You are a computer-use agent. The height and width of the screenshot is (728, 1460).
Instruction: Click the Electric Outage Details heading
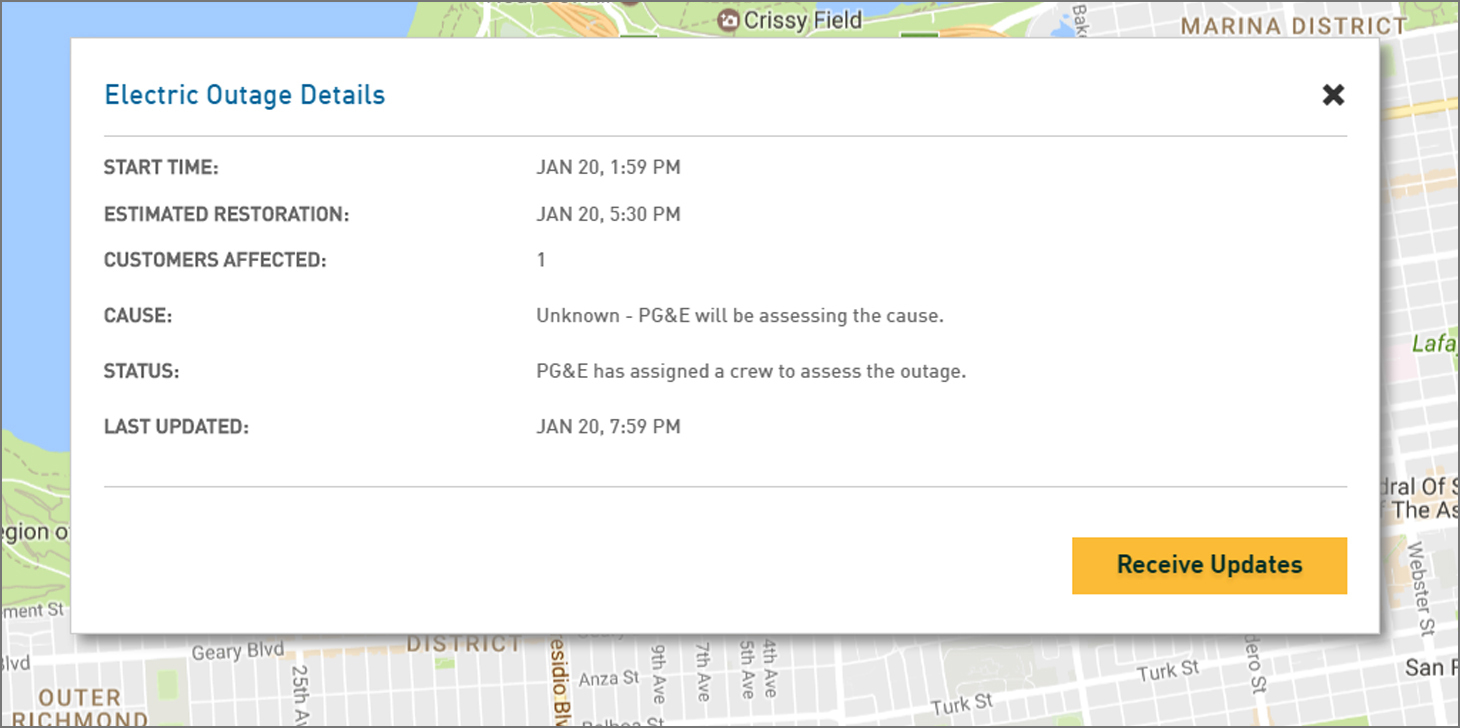(245, 95)
